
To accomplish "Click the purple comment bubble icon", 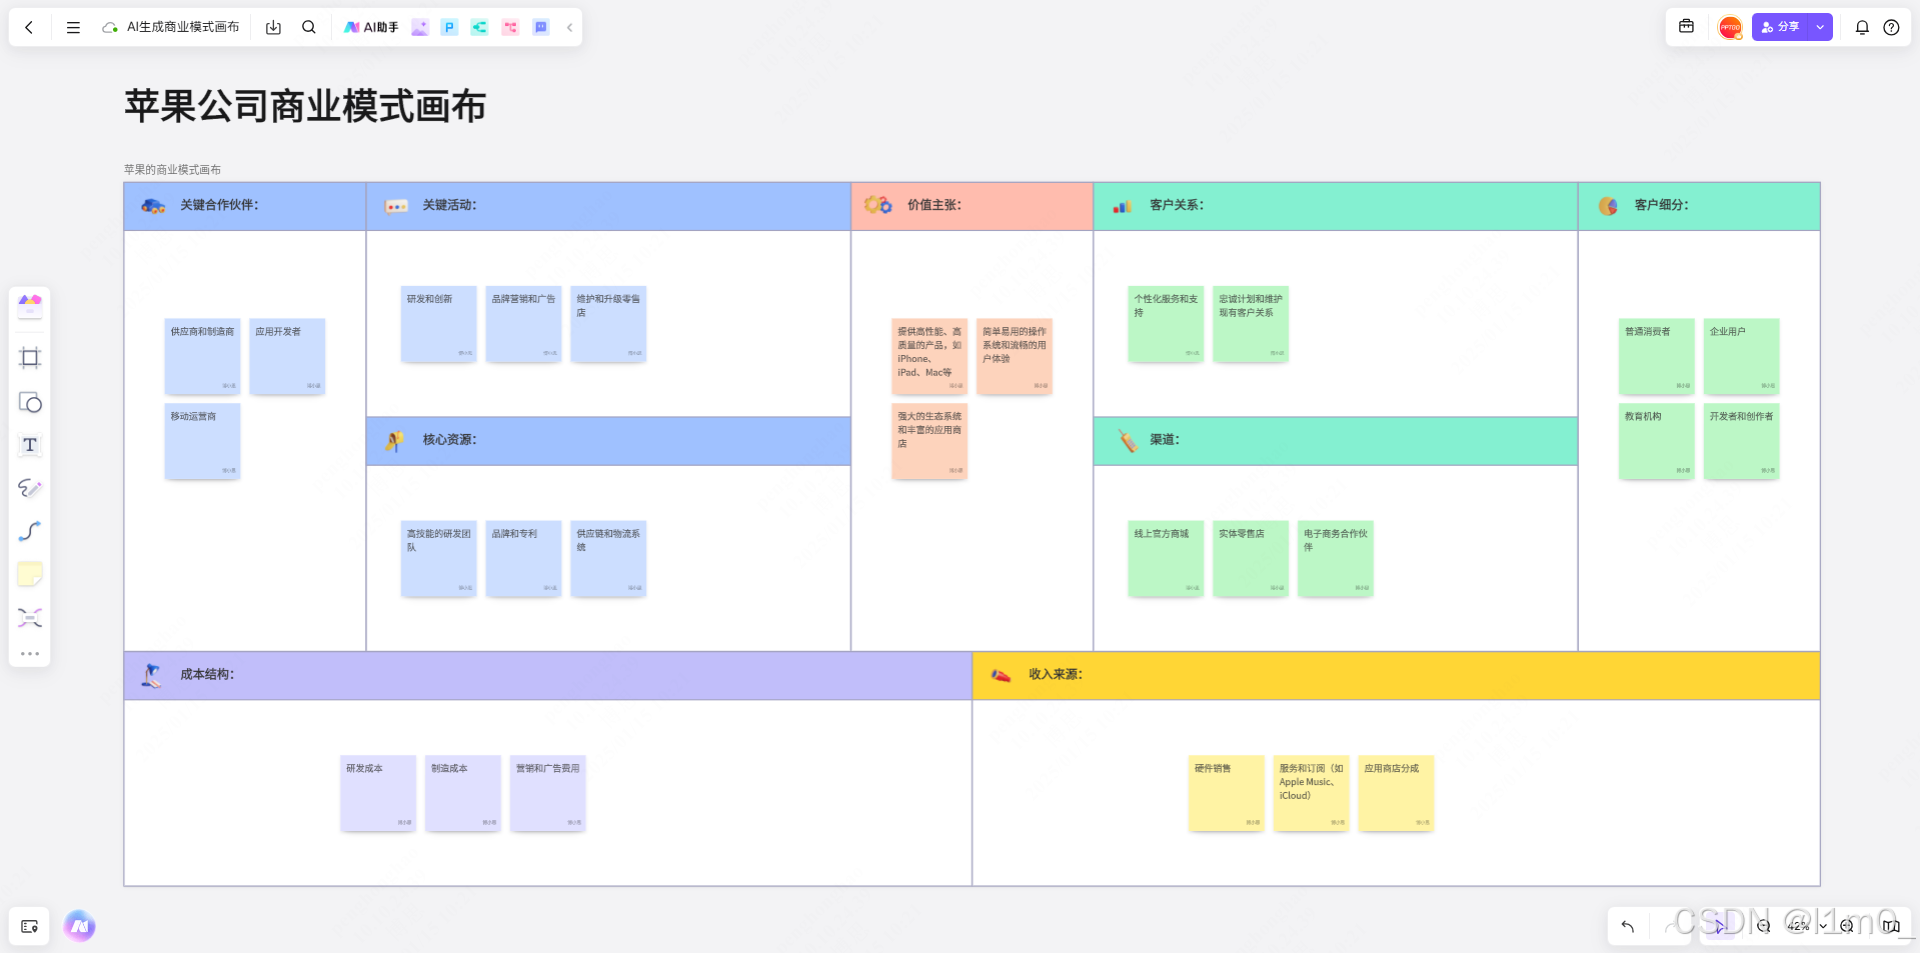I will (x=541, y=27).
